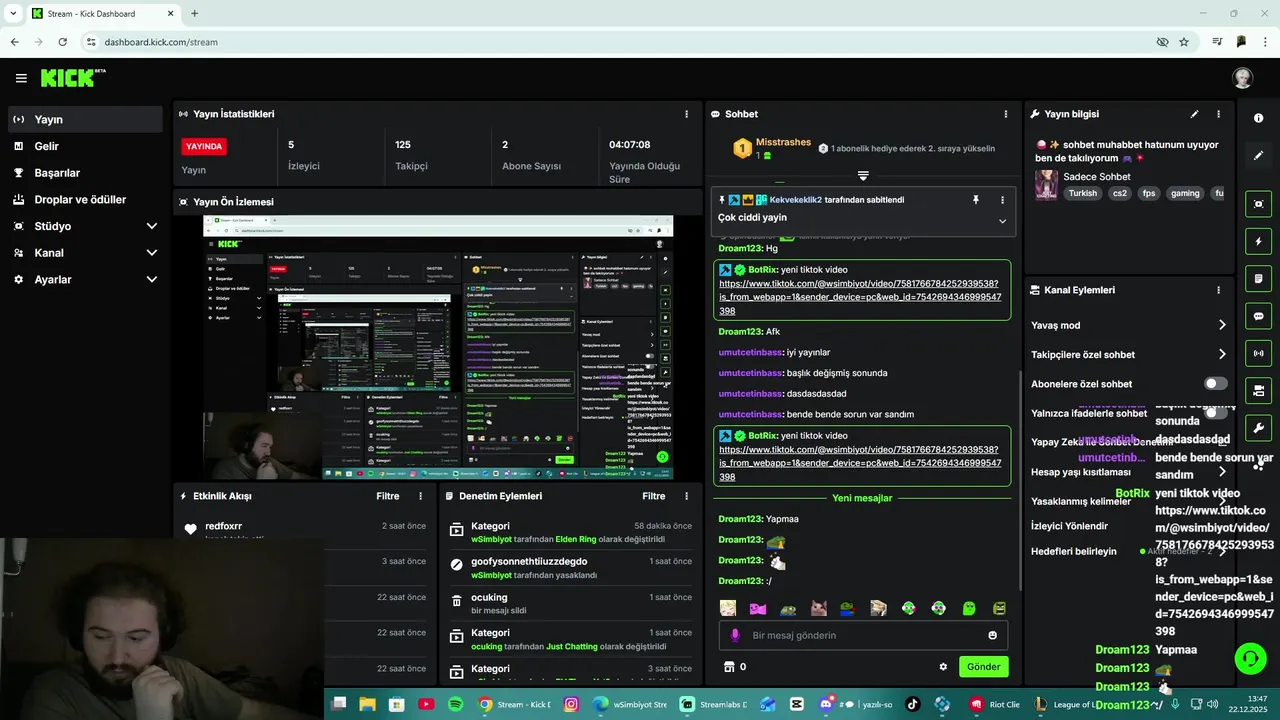The image size is (1280, 720).
Task: Go to Droplar ve ödüller in sidebar
Action: [x=85, y=199]
